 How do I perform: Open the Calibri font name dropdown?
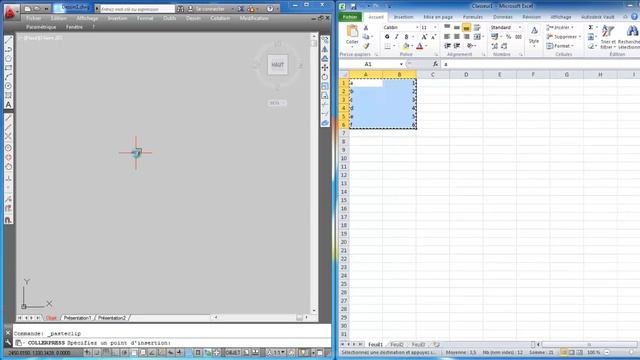pos(417,27)
